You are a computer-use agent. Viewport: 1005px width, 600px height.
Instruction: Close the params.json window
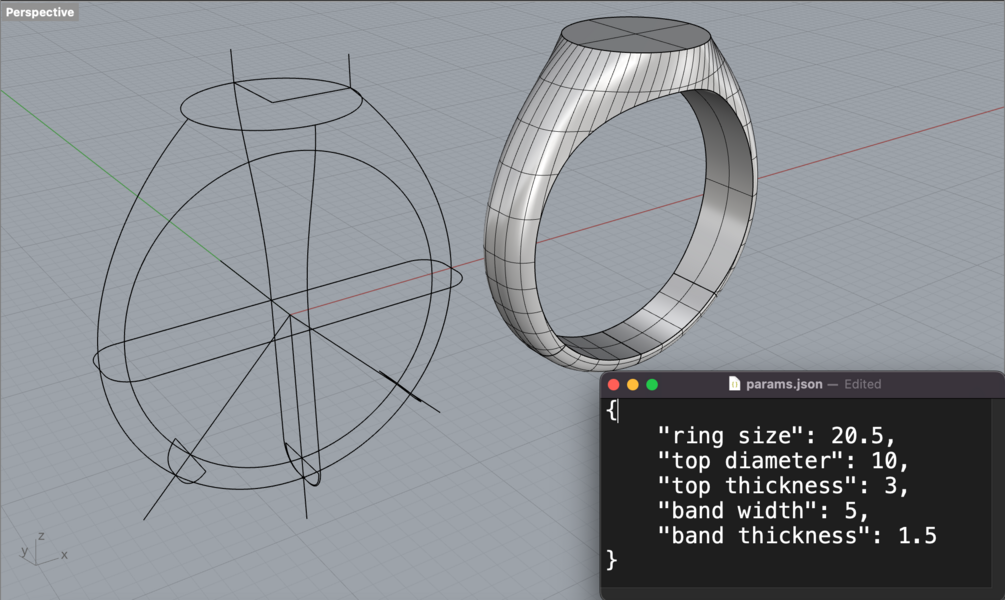pyautogui.click(x=613, y=385)
